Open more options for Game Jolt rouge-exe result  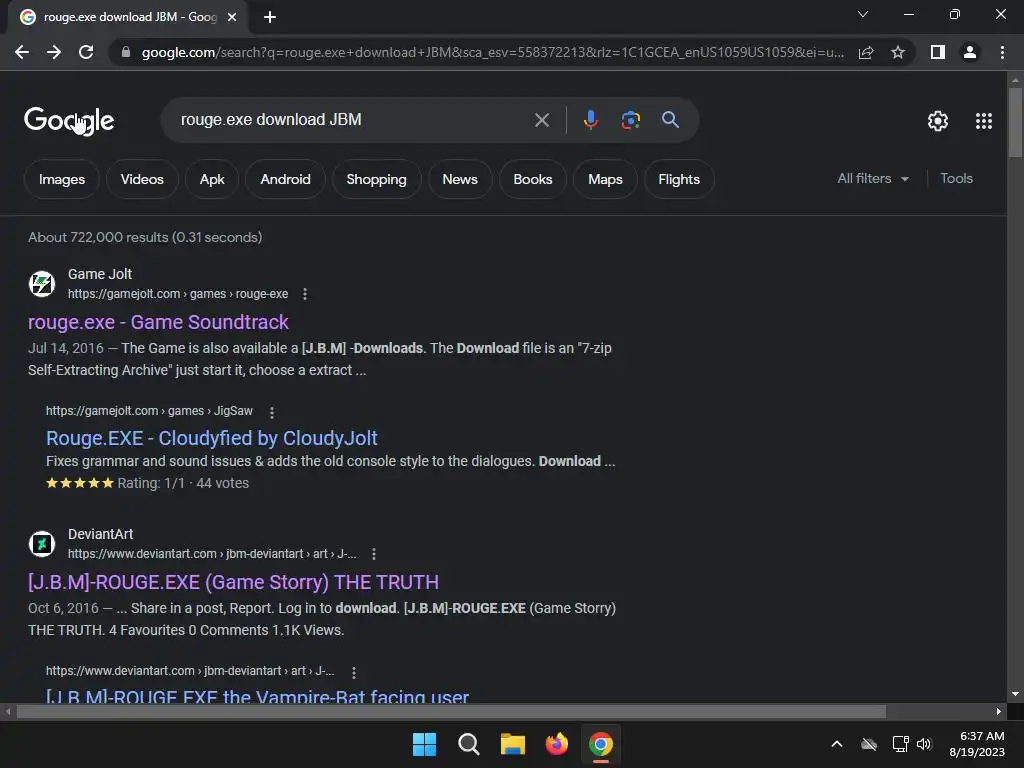[304, 294]
